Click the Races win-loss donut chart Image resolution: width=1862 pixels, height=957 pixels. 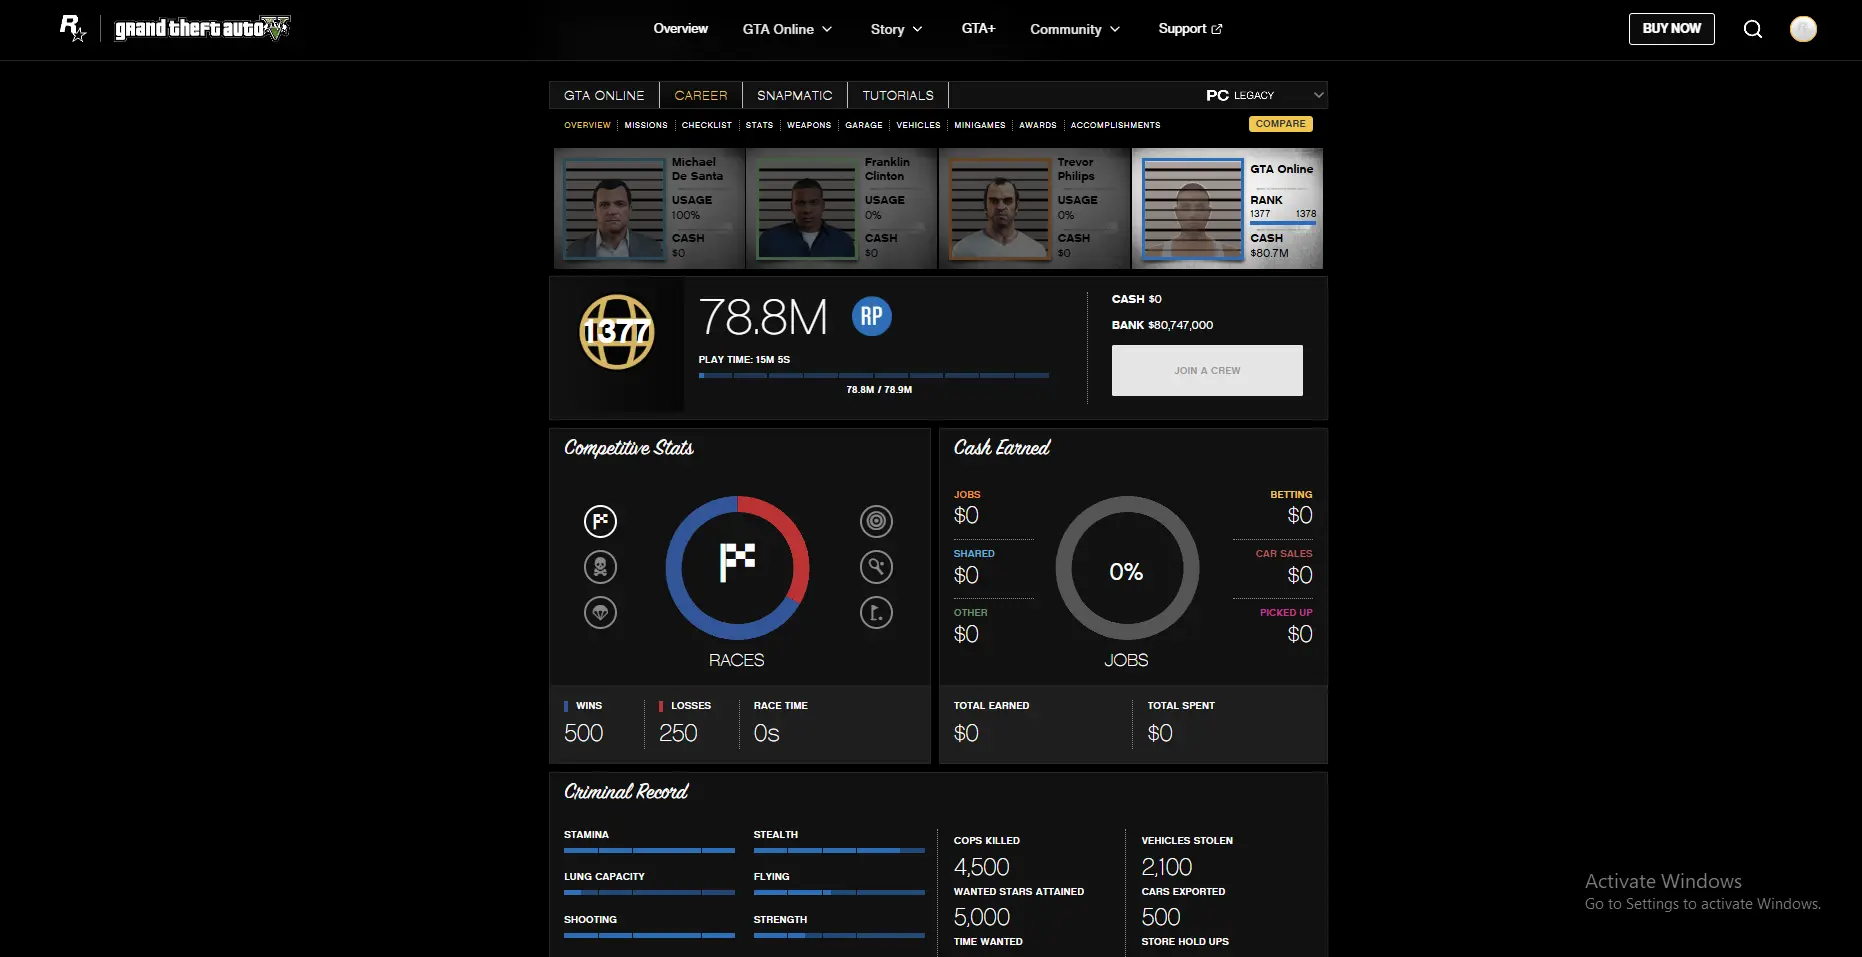point(737,567)
